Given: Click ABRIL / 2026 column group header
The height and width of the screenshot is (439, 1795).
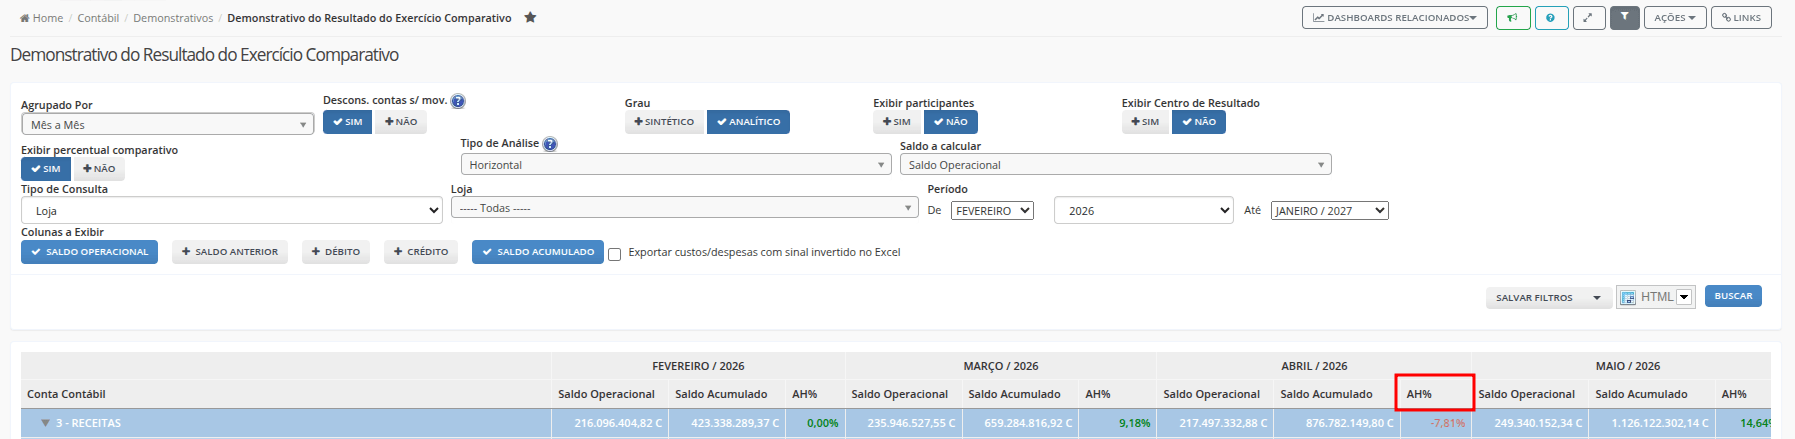Looking at the screenshot, I should pos(1314,366).
